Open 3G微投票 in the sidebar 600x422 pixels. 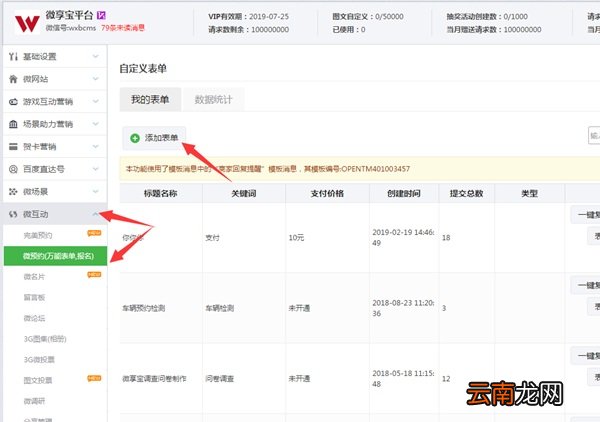pyautogui.click(x=39, y=360)
